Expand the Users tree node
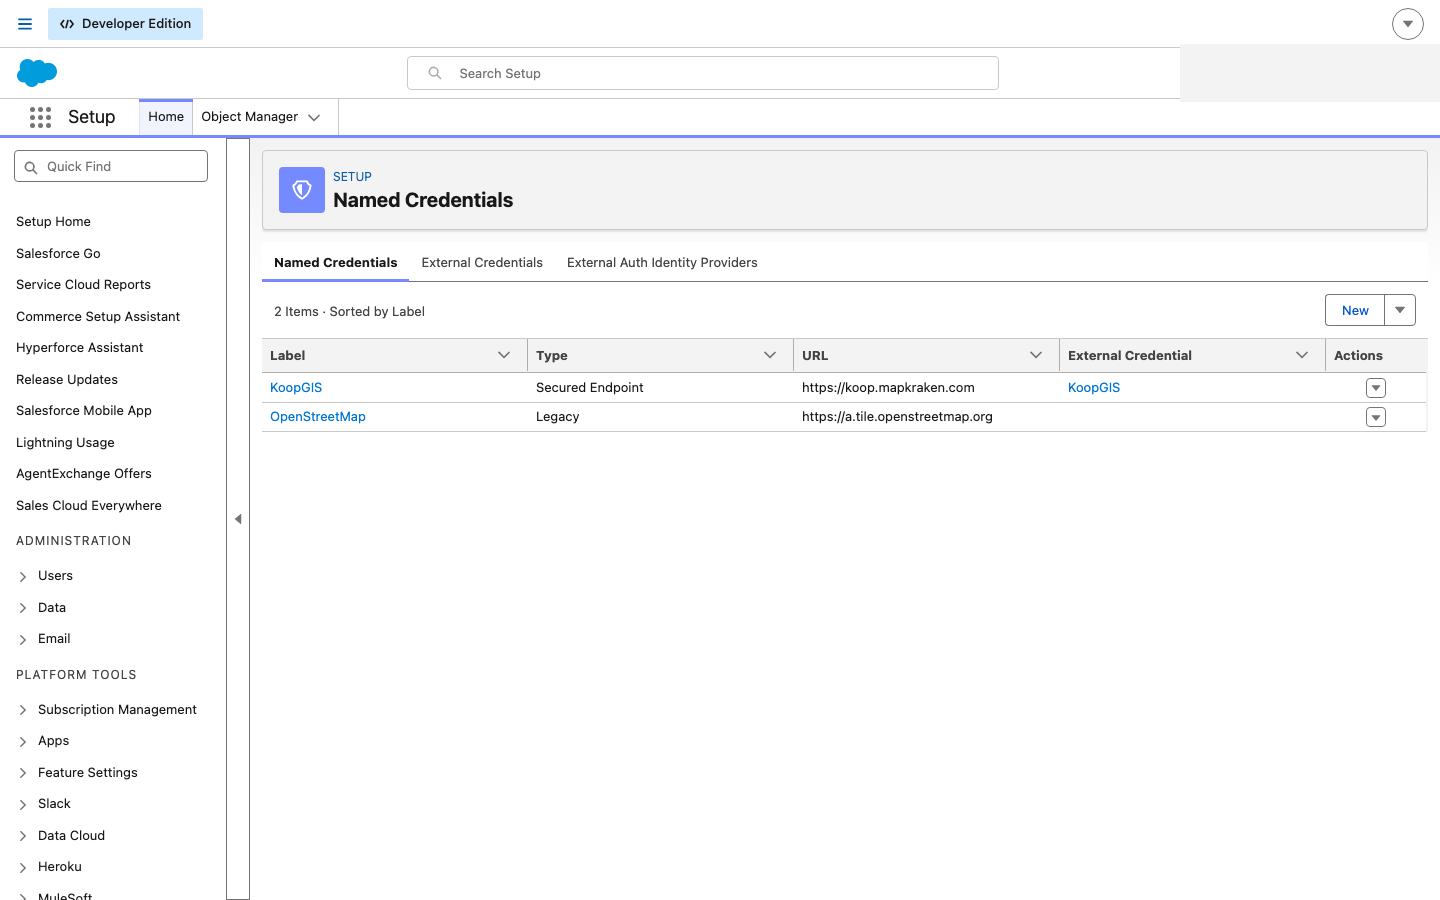The image size is (1440, 900). click(23, 576)
